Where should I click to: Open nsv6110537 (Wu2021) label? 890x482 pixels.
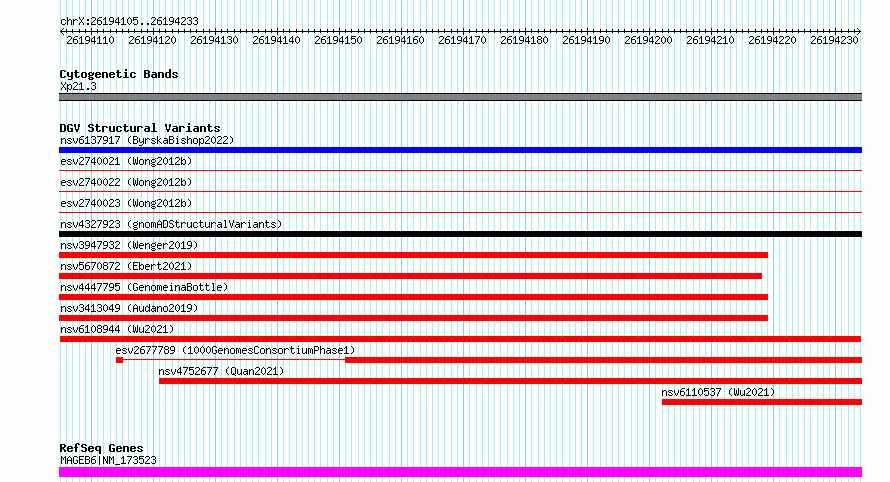click(x=718, y=392)
